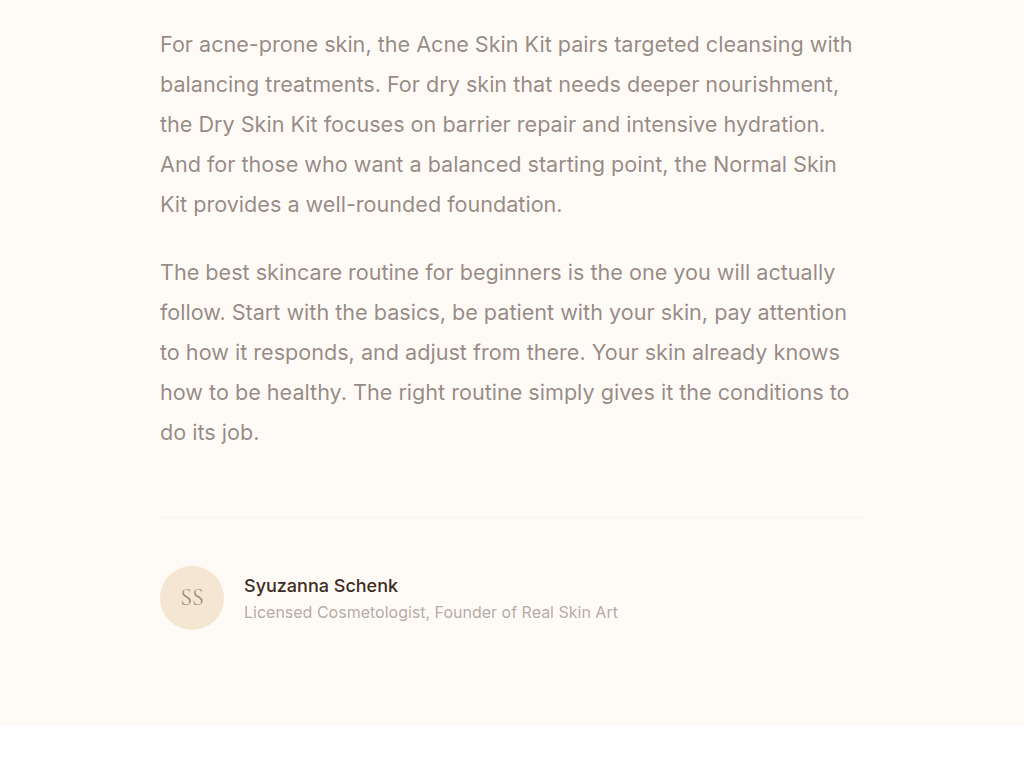
Task: Click the words Your skin already knows
Action: (717, 353)
